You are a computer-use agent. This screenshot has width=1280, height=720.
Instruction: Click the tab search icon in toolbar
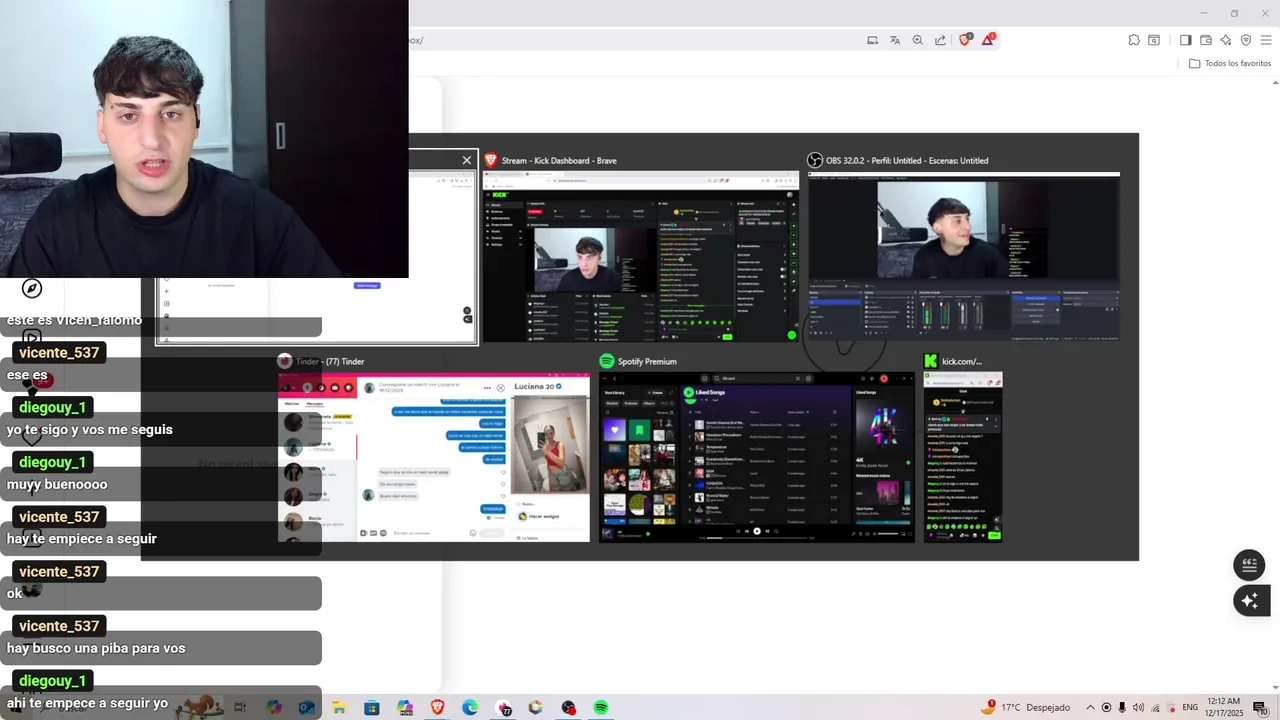(x=1154, y=40)
